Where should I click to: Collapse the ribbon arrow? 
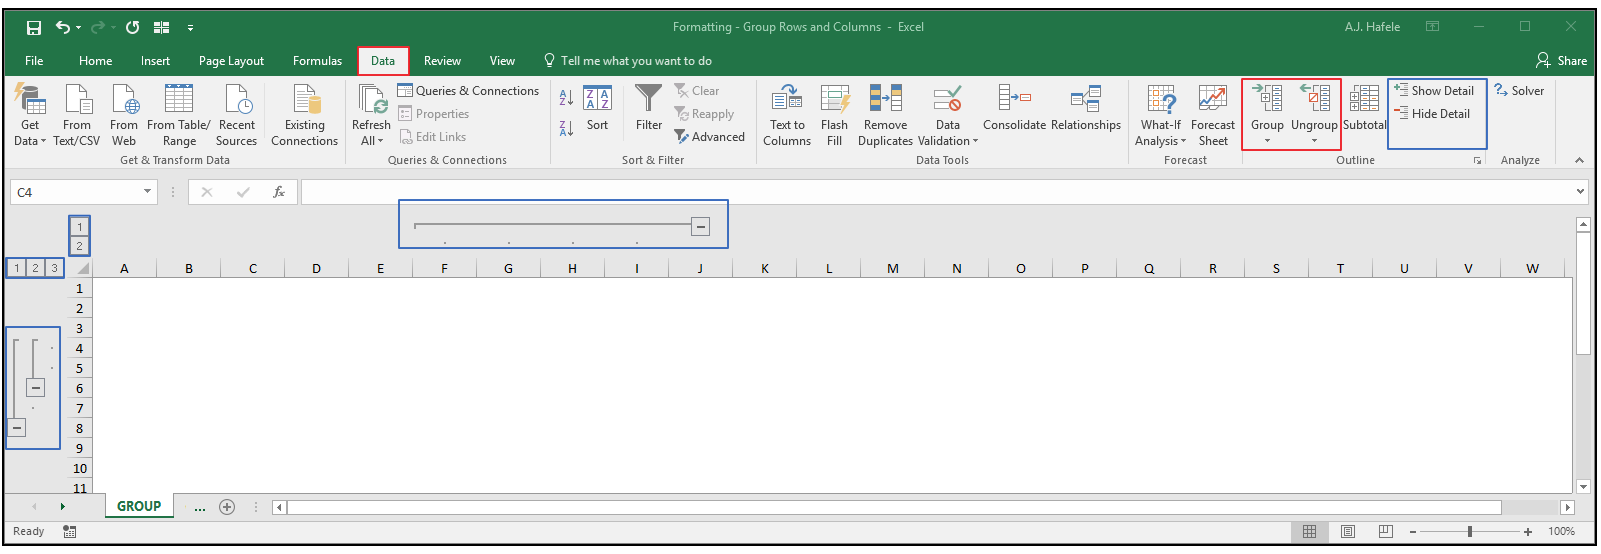(1579, 160)
